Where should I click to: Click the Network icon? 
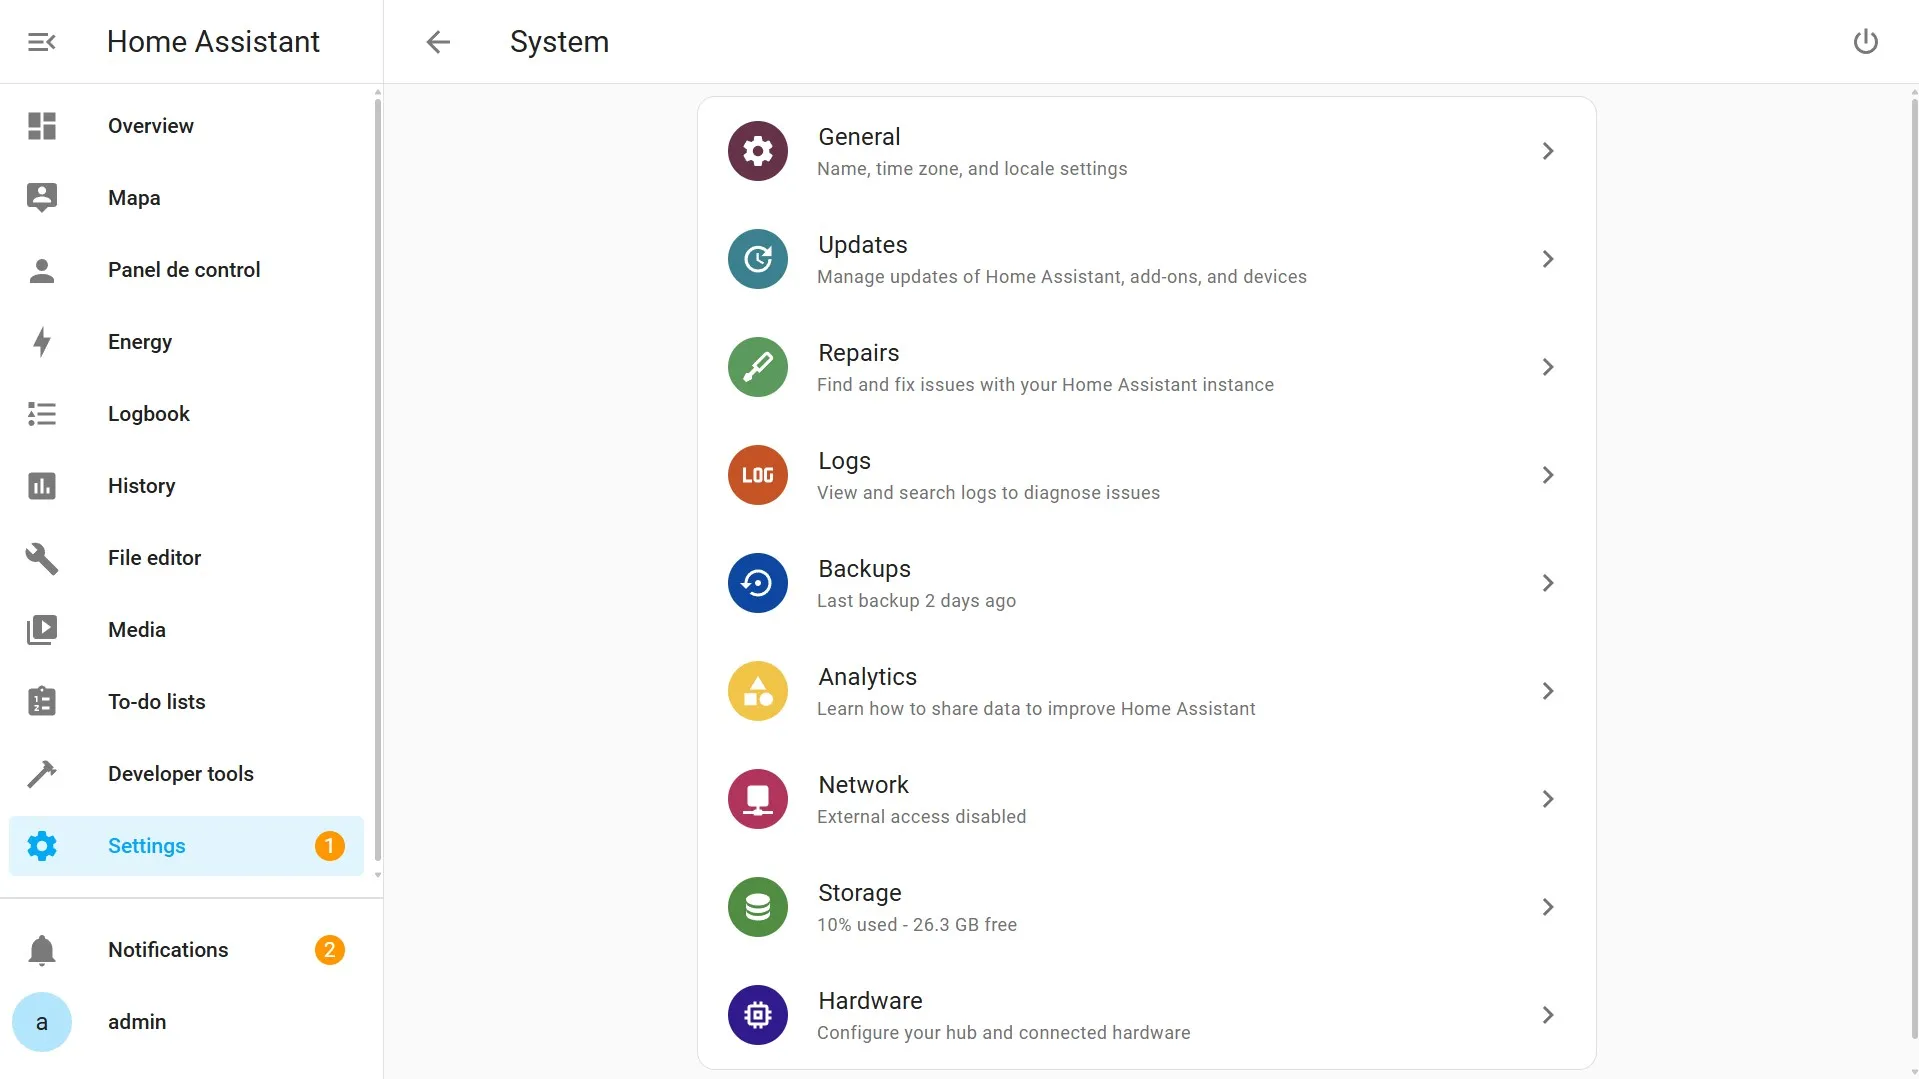click(758, 799)
